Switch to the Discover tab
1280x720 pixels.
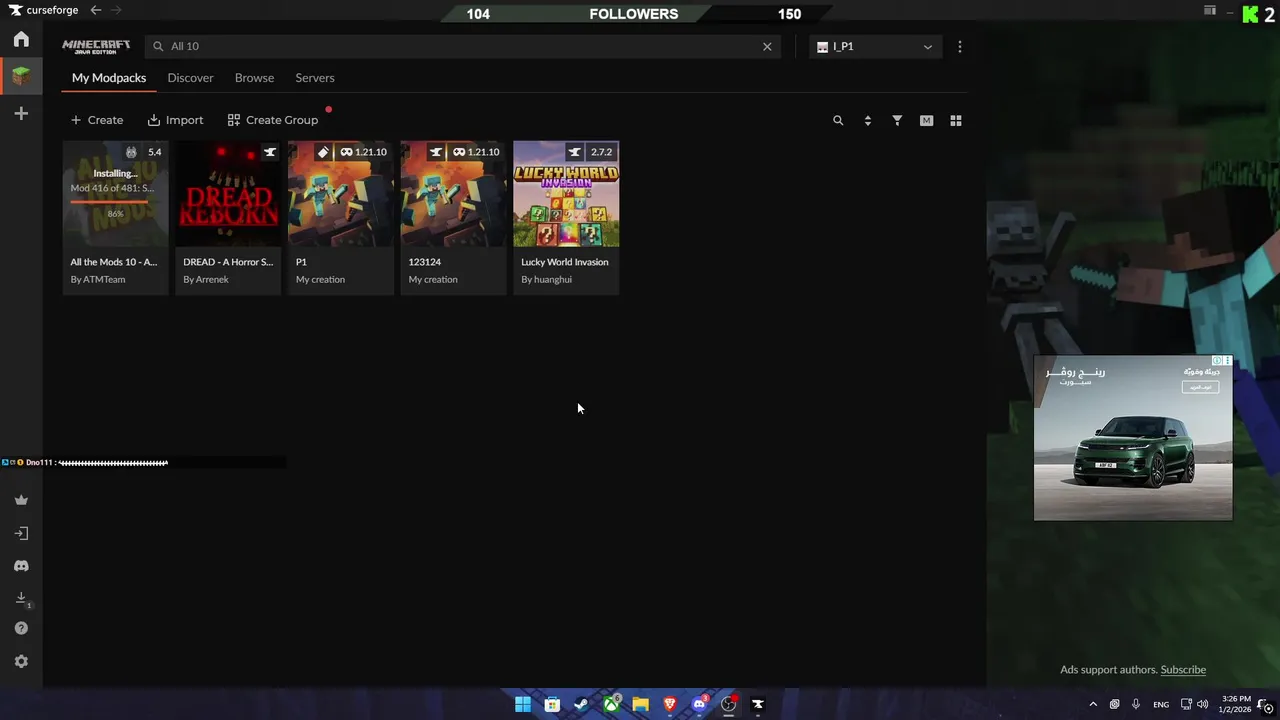[x=190, y=78]
